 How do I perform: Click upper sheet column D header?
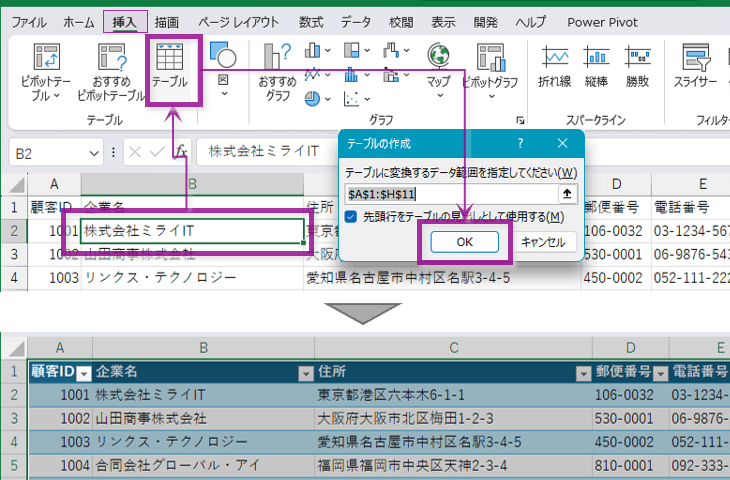click(x=616, y=184)
